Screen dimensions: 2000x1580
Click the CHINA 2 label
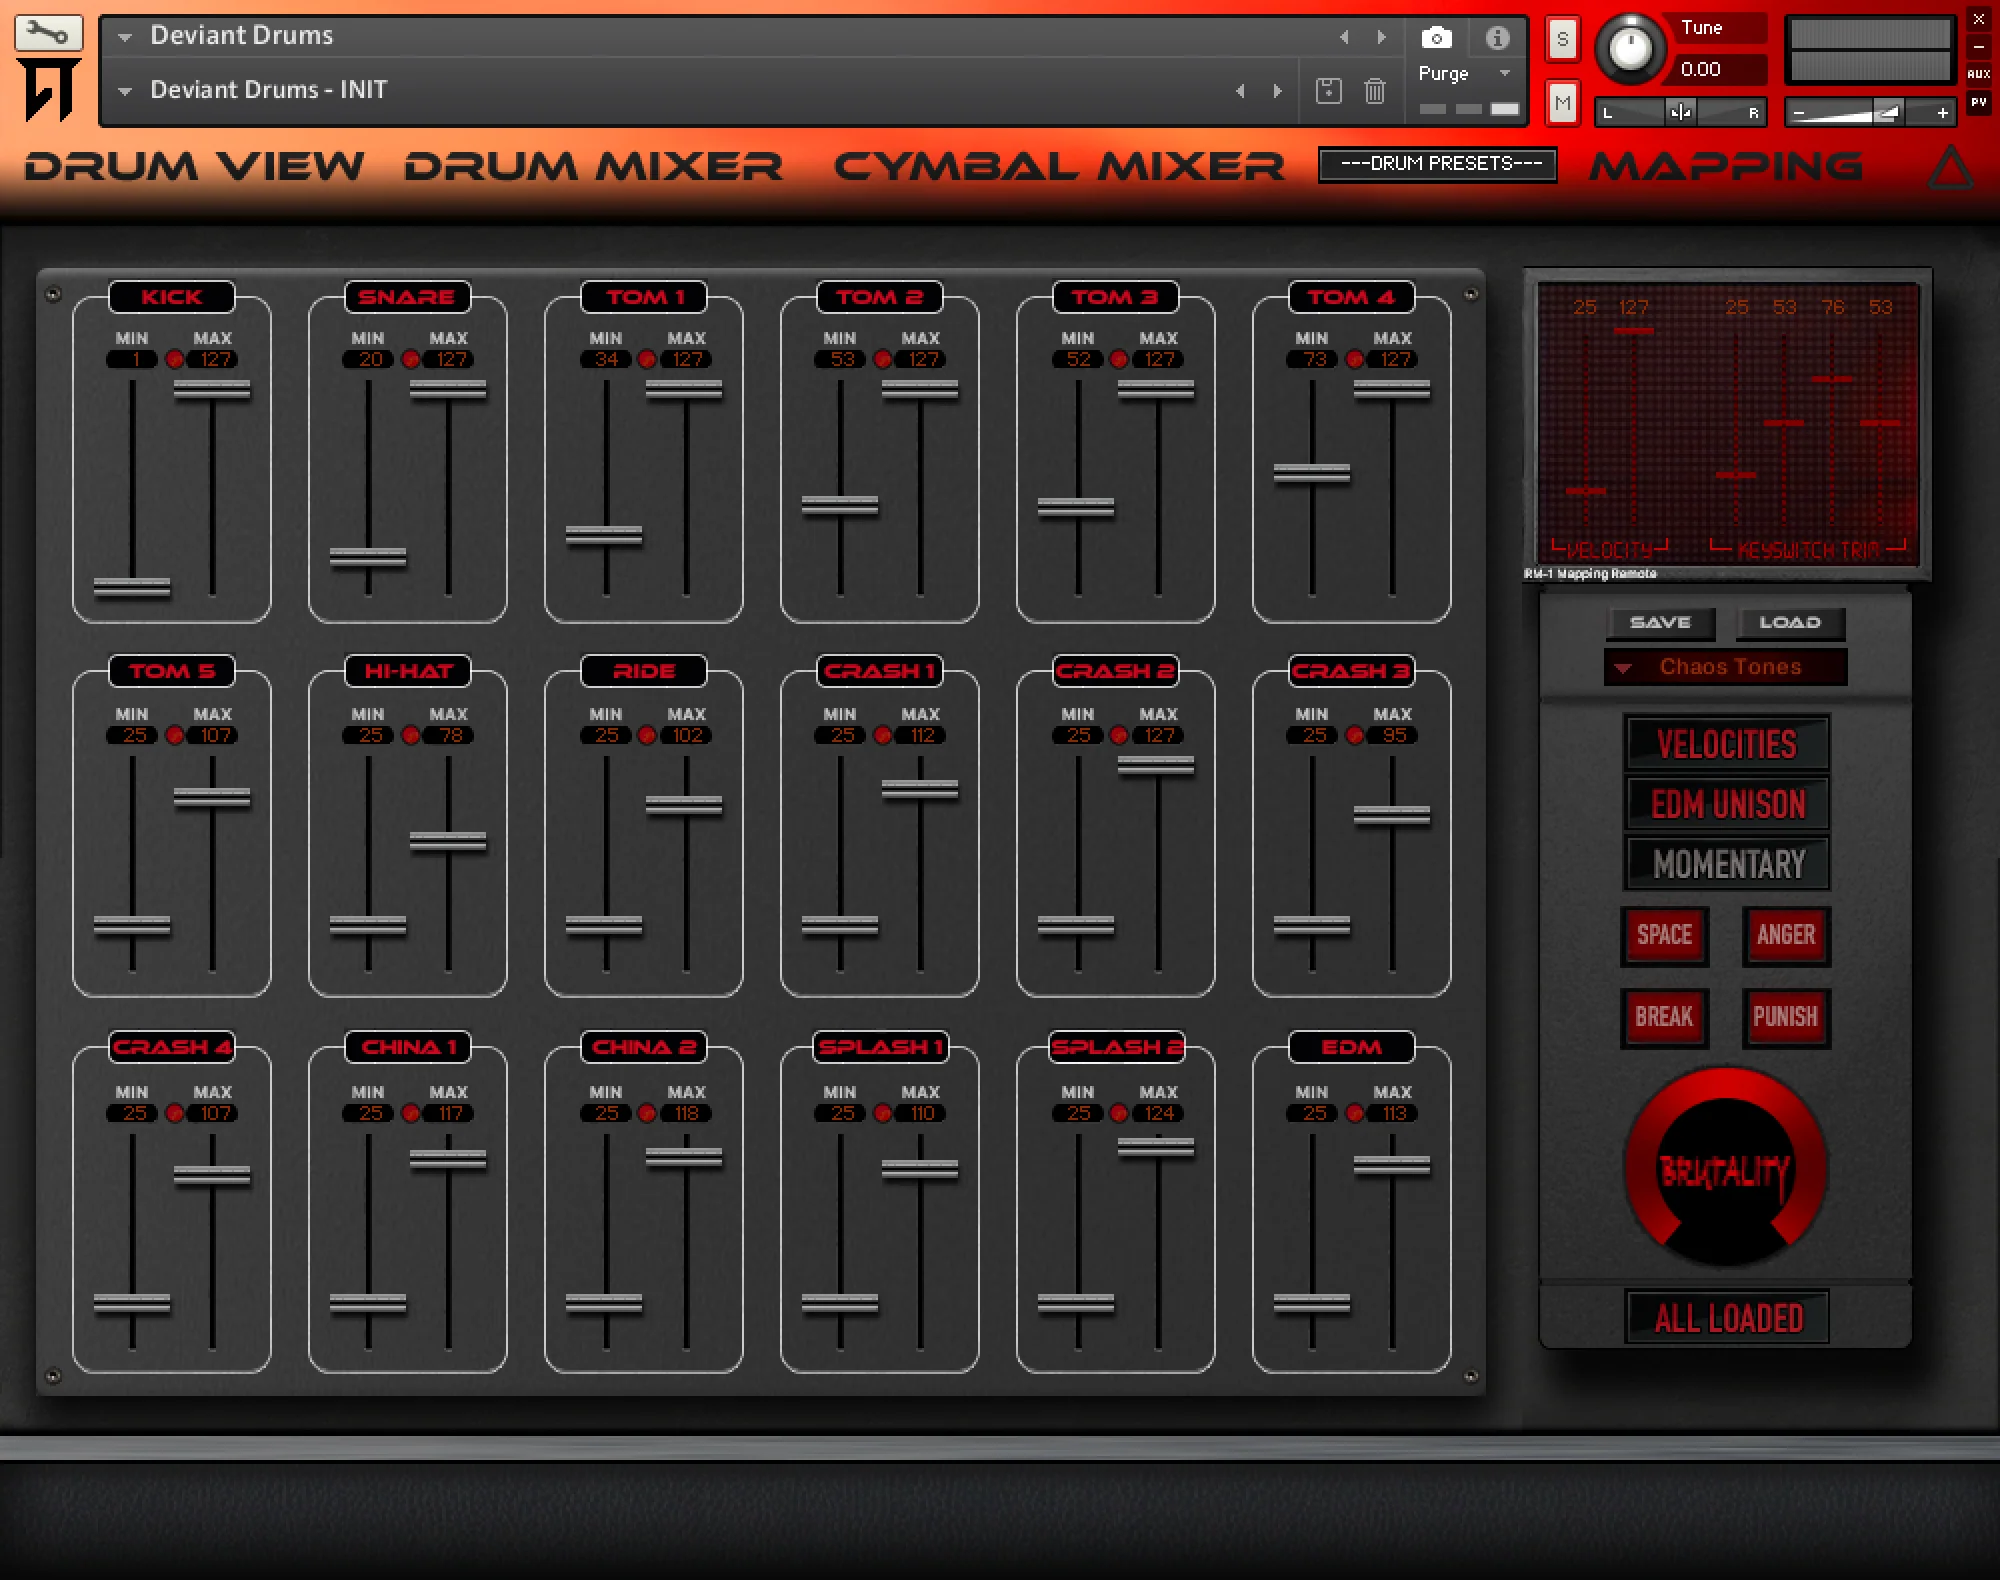pyautogui.click(x=644, y=1047)
